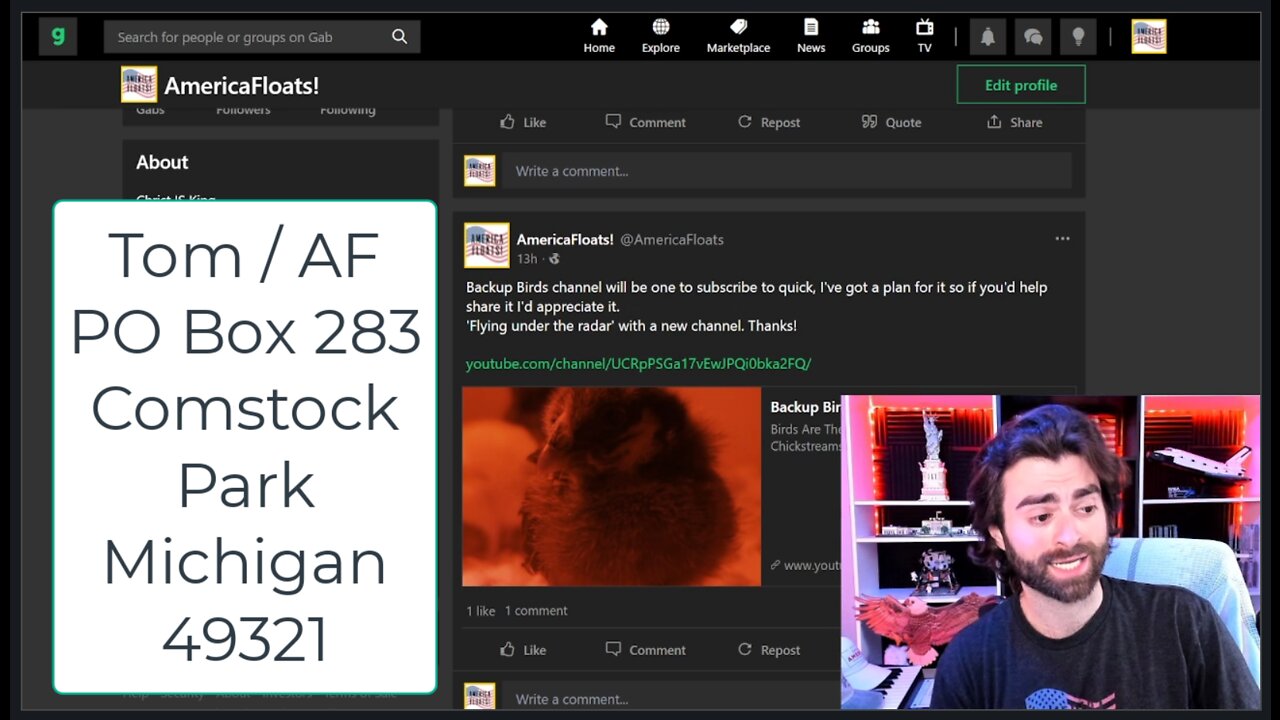This screenshot has height=720, width=1280.
Task: Open the AmericaFloats! post author name
Action: [565, 239]
